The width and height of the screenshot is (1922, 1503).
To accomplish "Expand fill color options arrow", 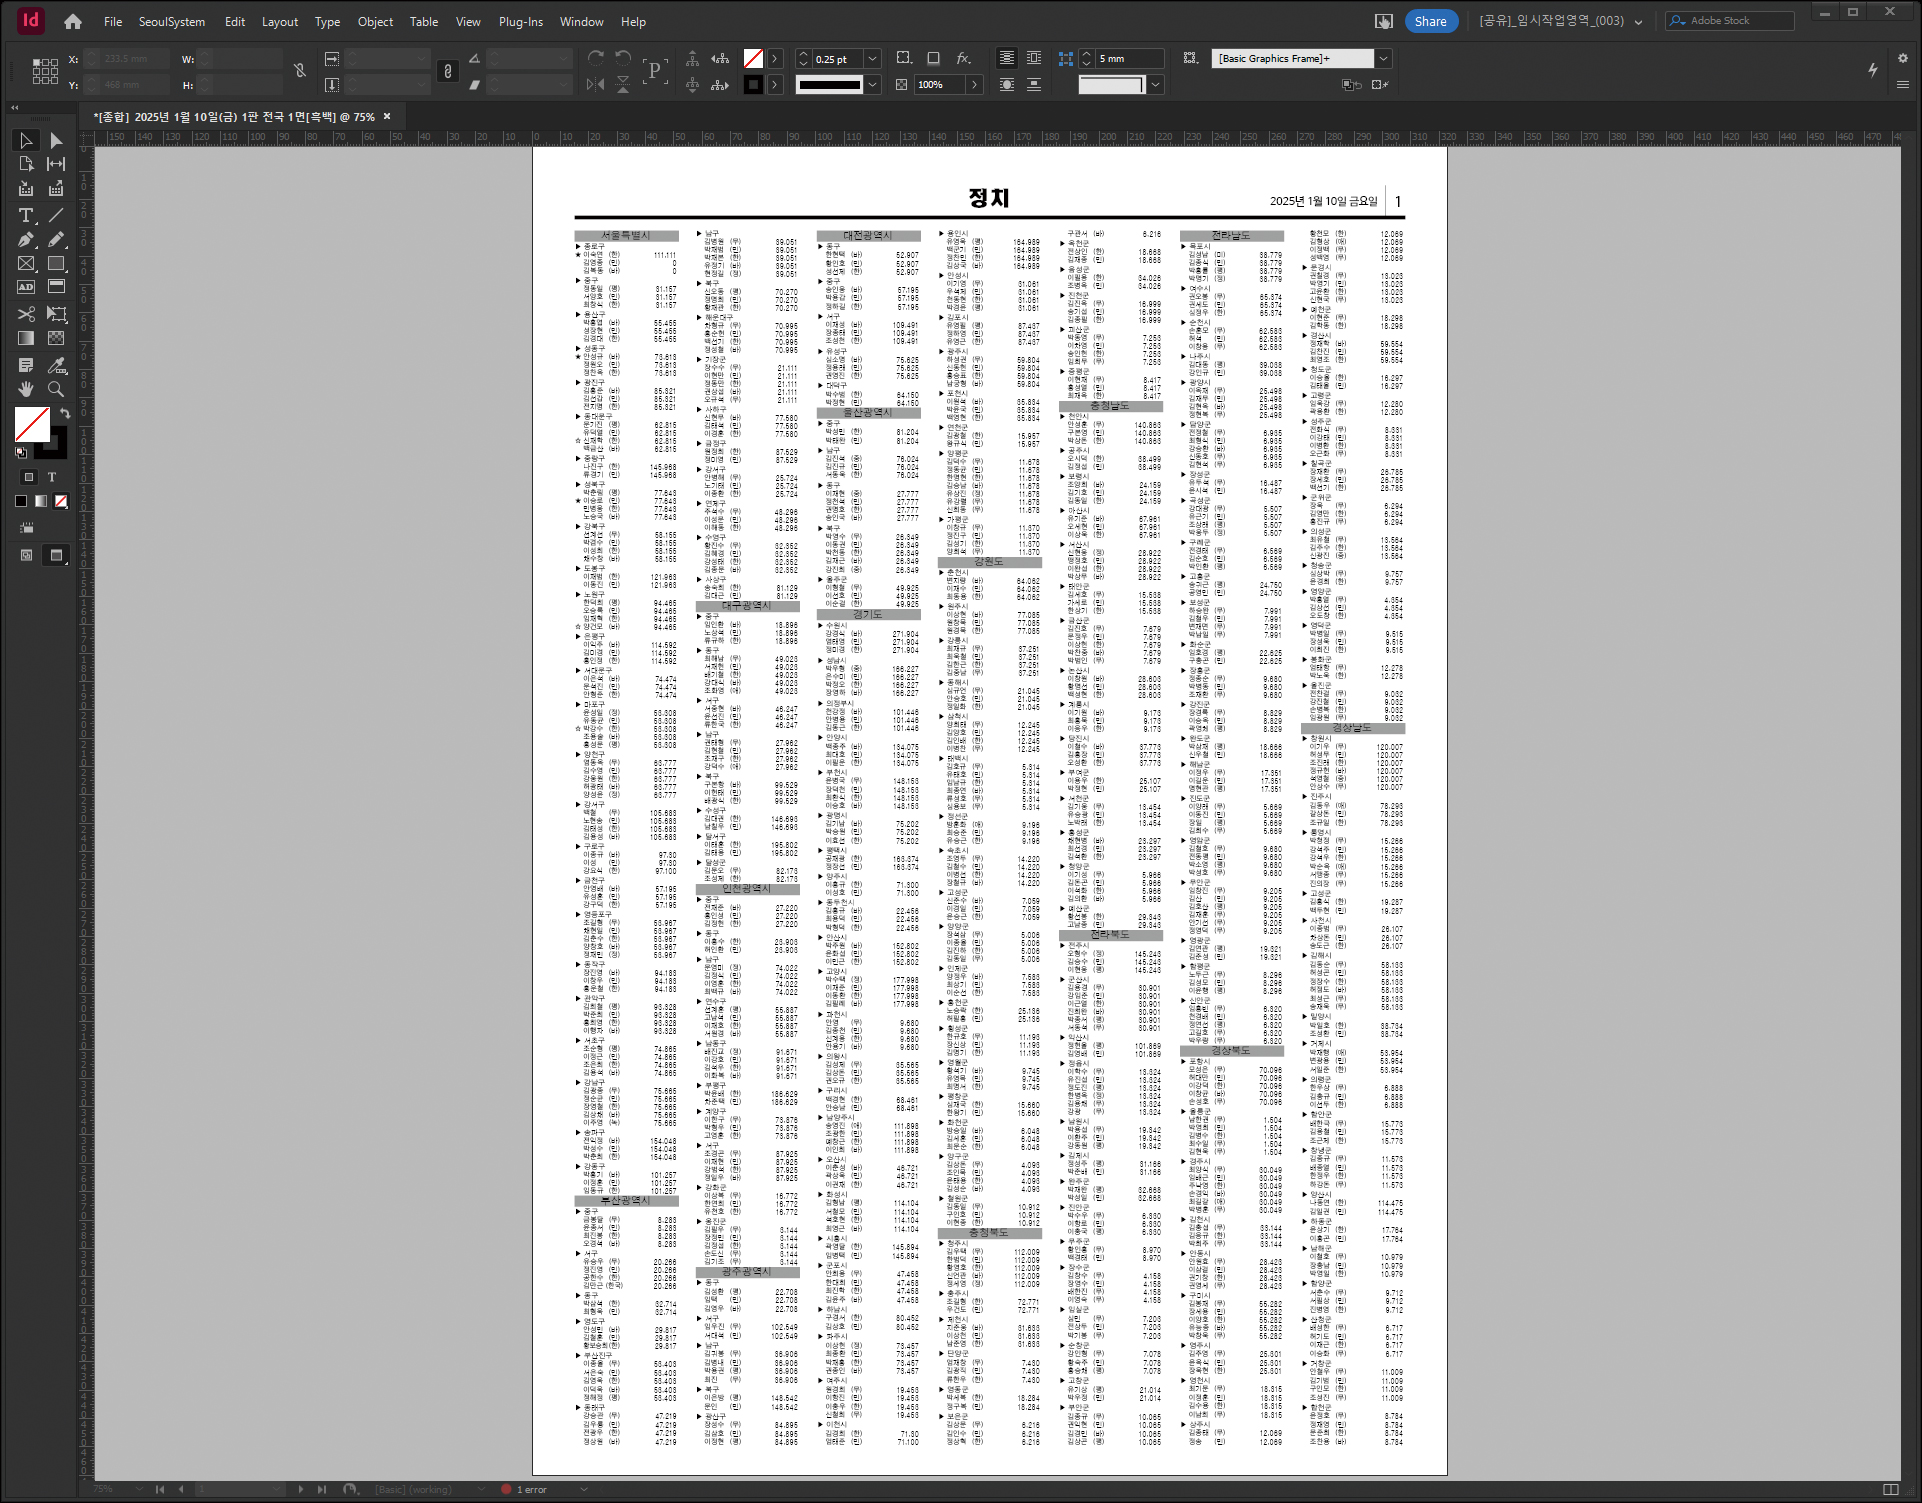I will pos(775,59).
